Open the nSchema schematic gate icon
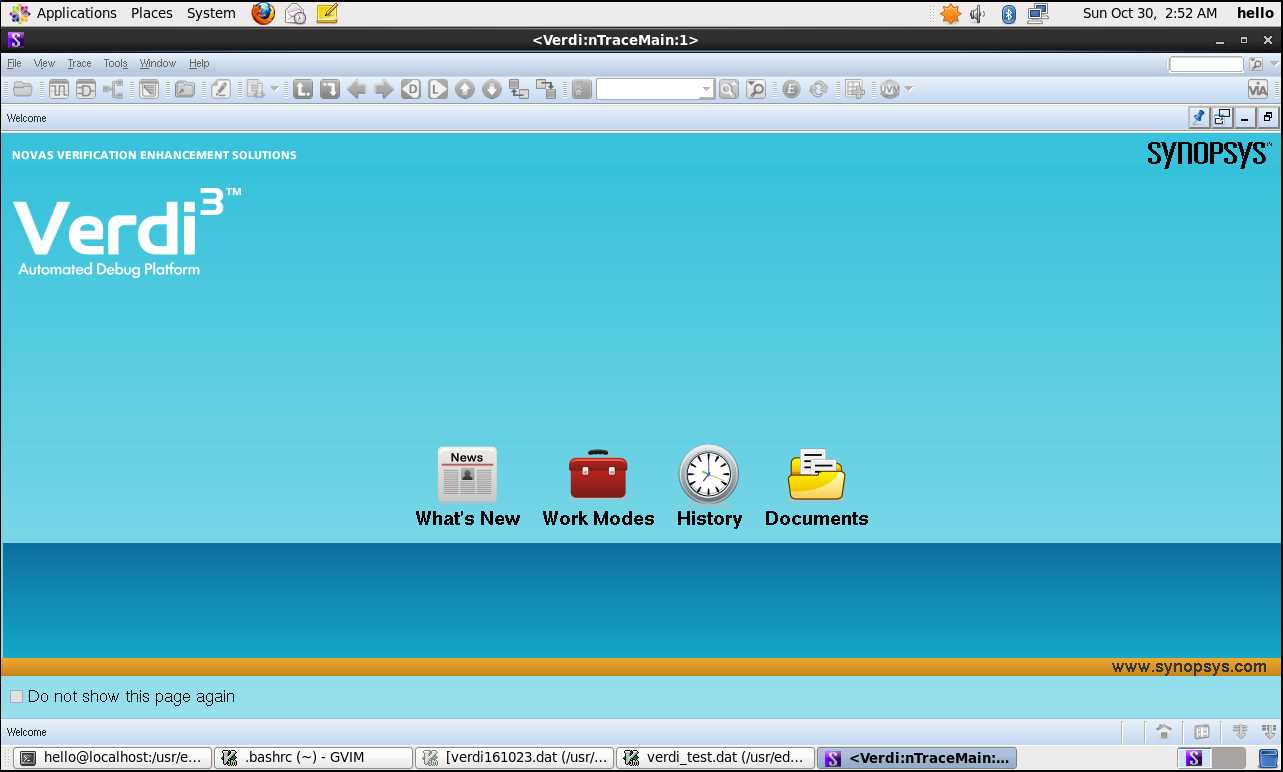Viewport: 1283px width, 772px height. 86,89
